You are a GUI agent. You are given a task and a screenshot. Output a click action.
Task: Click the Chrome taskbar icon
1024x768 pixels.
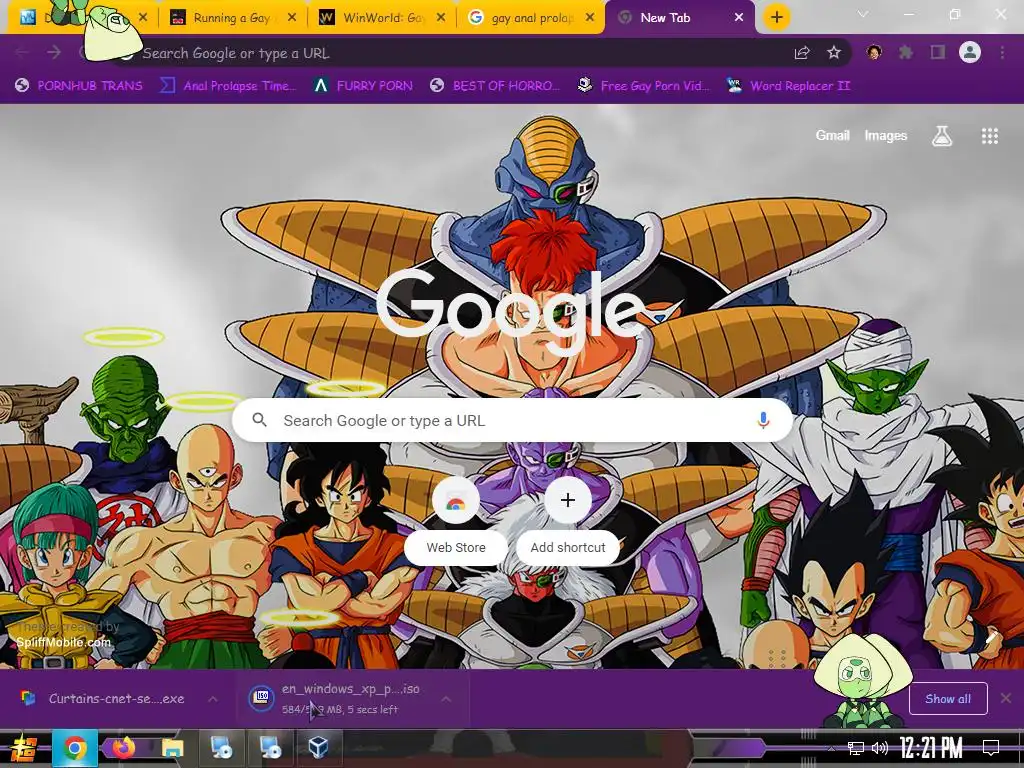coord(75,748)
